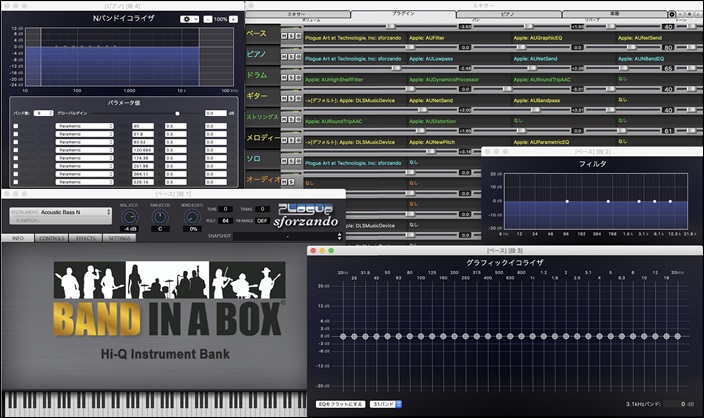Click the round black icon beside 楽譜 tab

(x=672, y=14)
